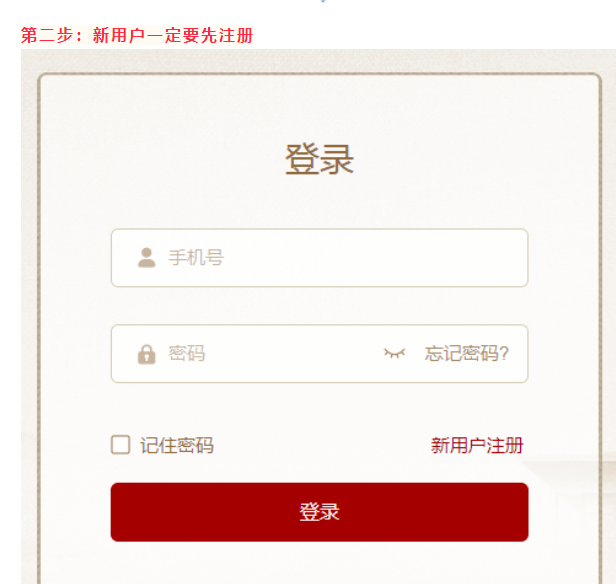616x584 pixels.
Task: Click the person icon in the phone field
Action: coord(146,258)
